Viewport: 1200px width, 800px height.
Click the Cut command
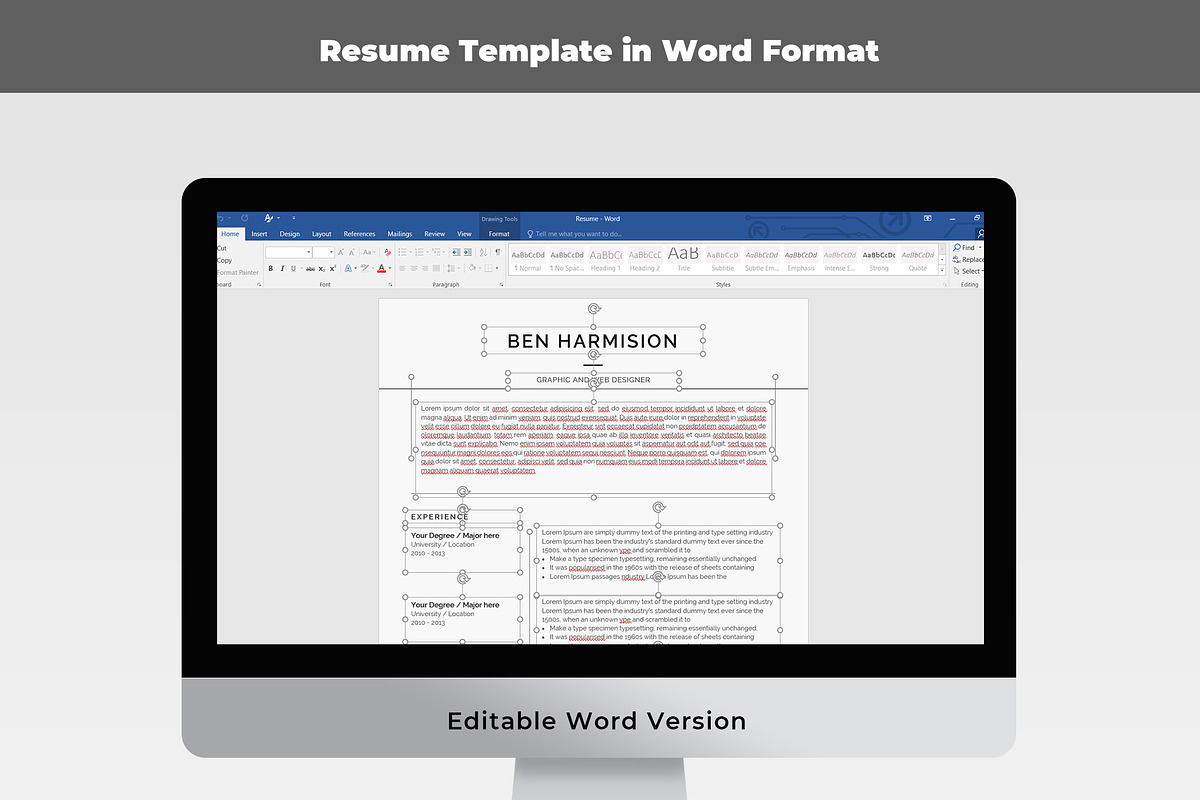tap(222, 248)
